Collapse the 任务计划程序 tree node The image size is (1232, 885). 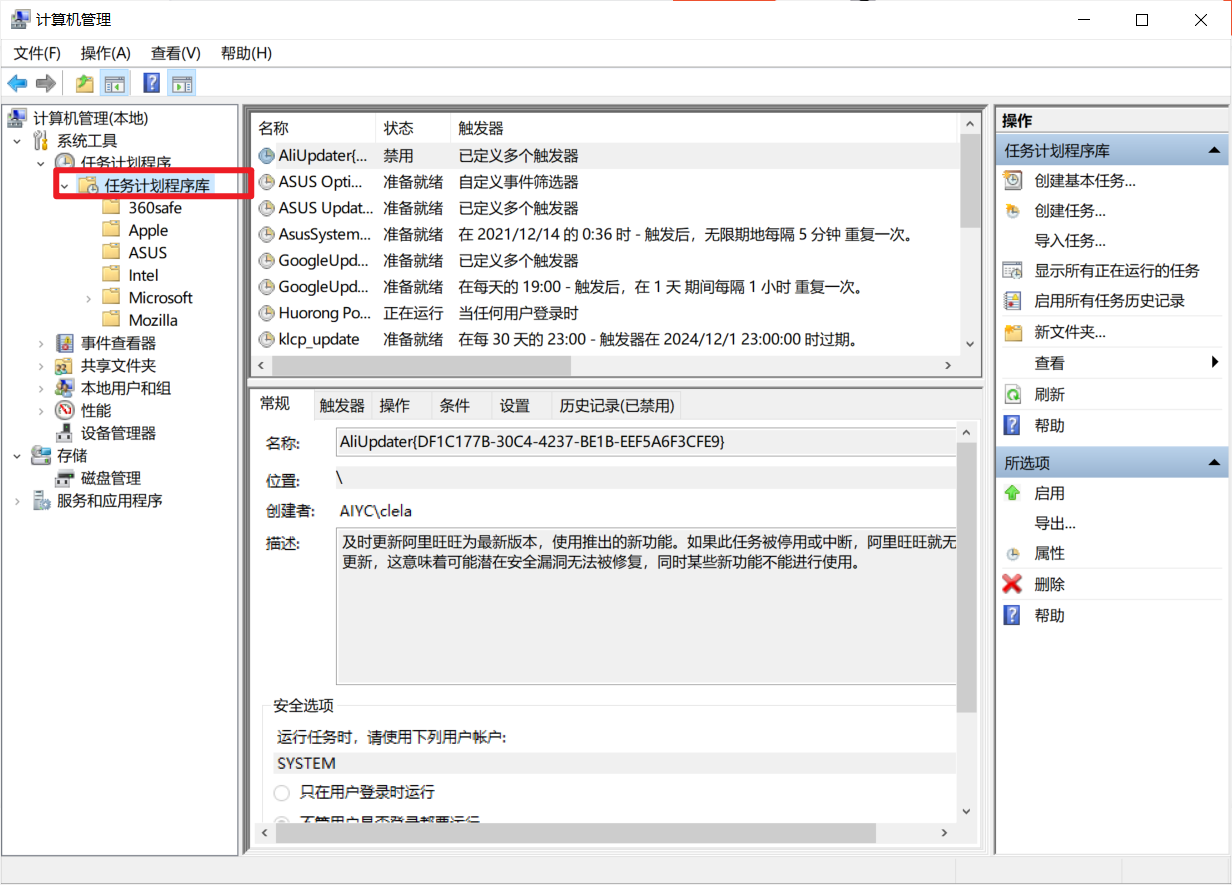(x=41, y=163)
